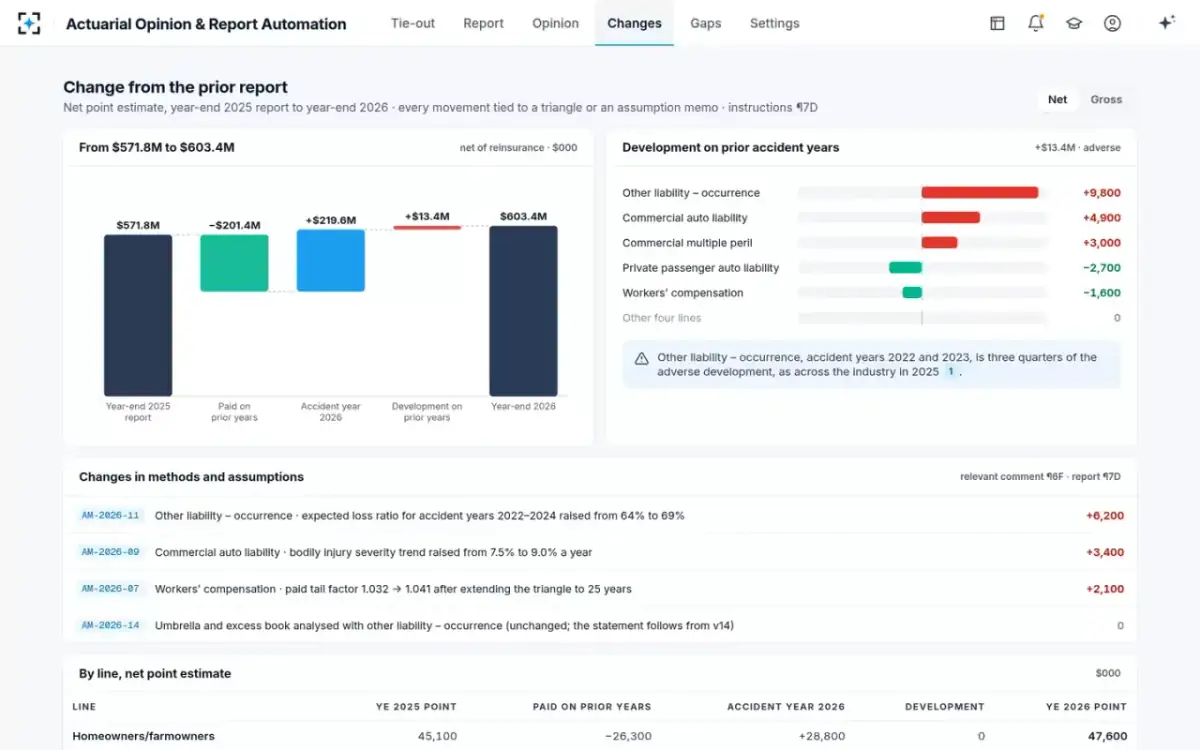1200x750 pixels.
Task: Click the Workers' compensation paid tail factor row
Action: click(600, 589)
